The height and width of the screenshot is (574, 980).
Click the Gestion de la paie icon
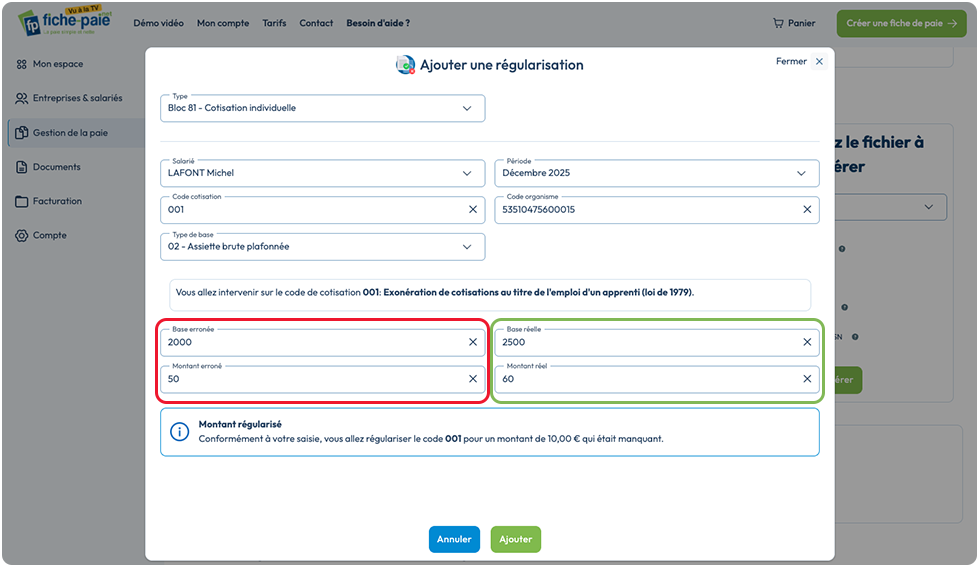point(22,133)
